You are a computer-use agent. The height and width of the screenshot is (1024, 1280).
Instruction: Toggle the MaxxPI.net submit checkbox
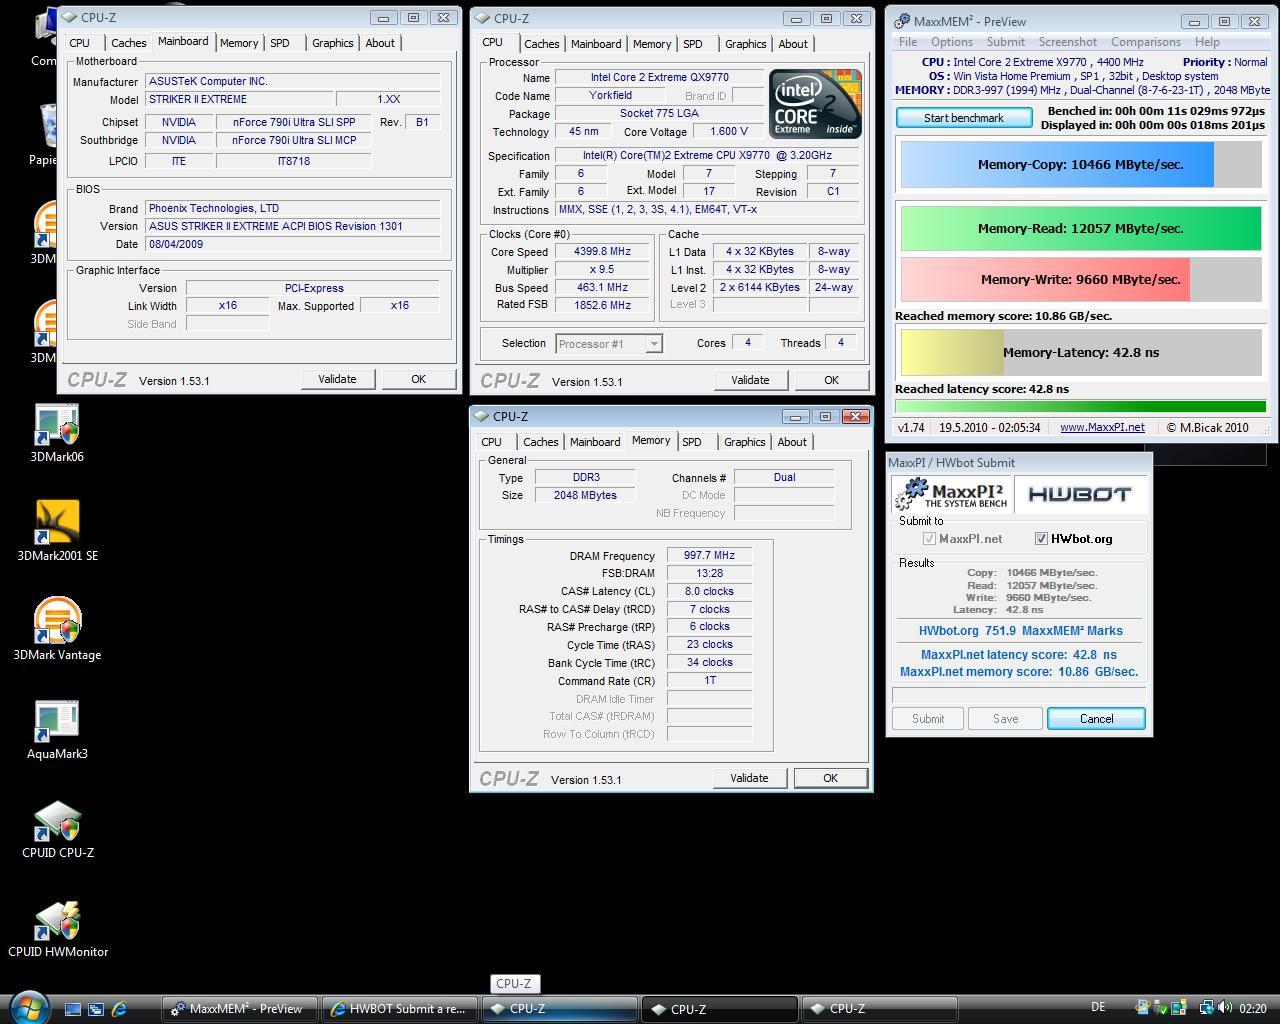[x=929, y=538]
